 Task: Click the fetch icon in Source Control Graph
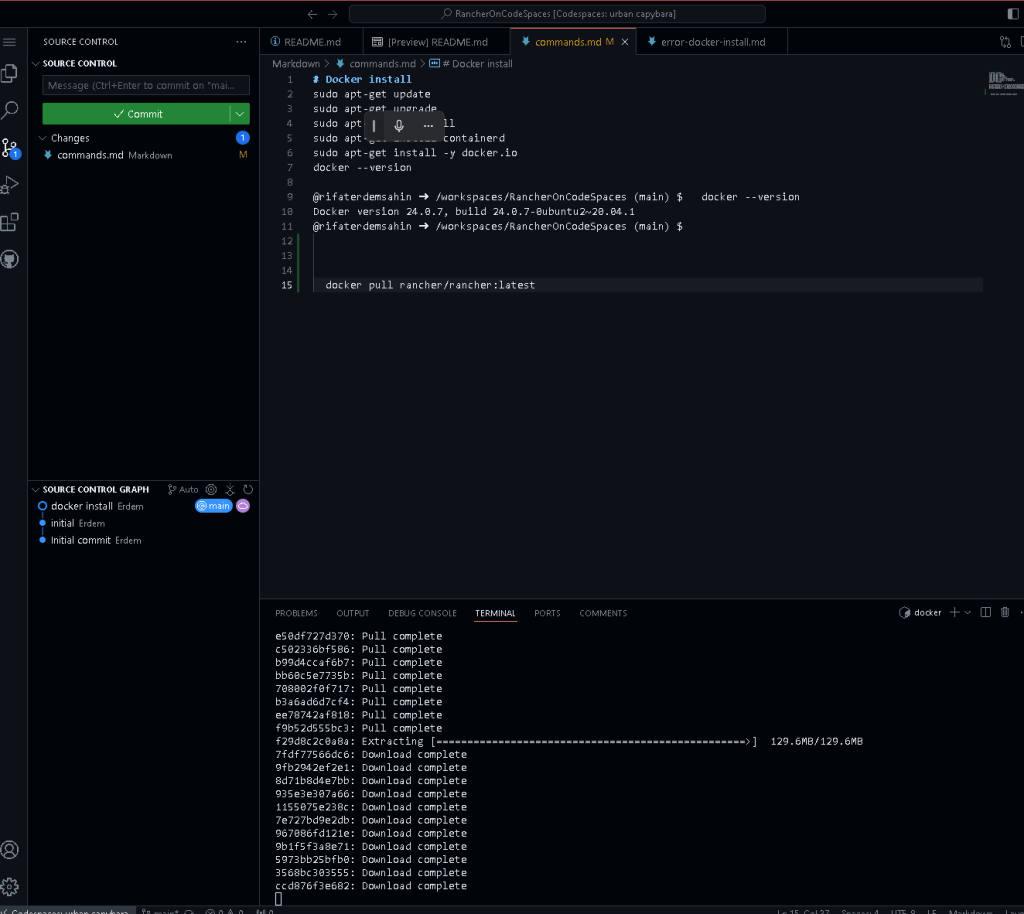(x=230, y=489)
